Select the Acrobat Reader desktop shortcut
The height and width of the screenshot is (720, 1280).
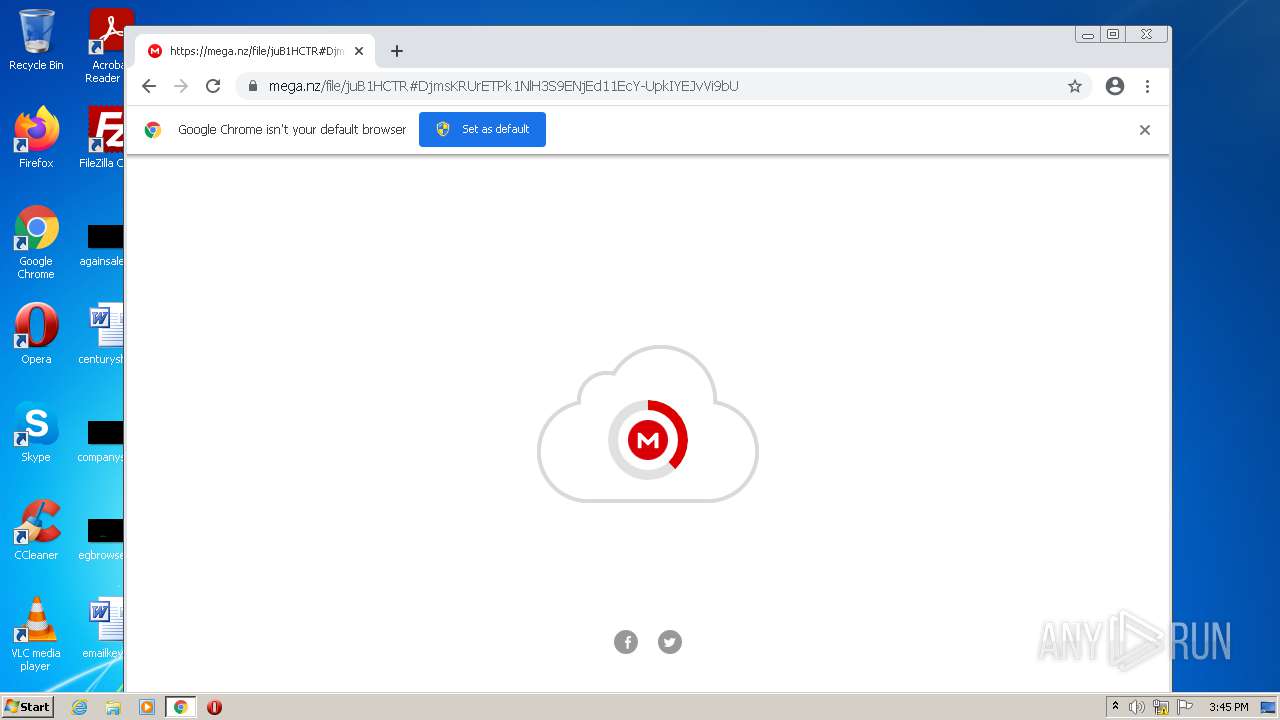(x=105, y=46)
